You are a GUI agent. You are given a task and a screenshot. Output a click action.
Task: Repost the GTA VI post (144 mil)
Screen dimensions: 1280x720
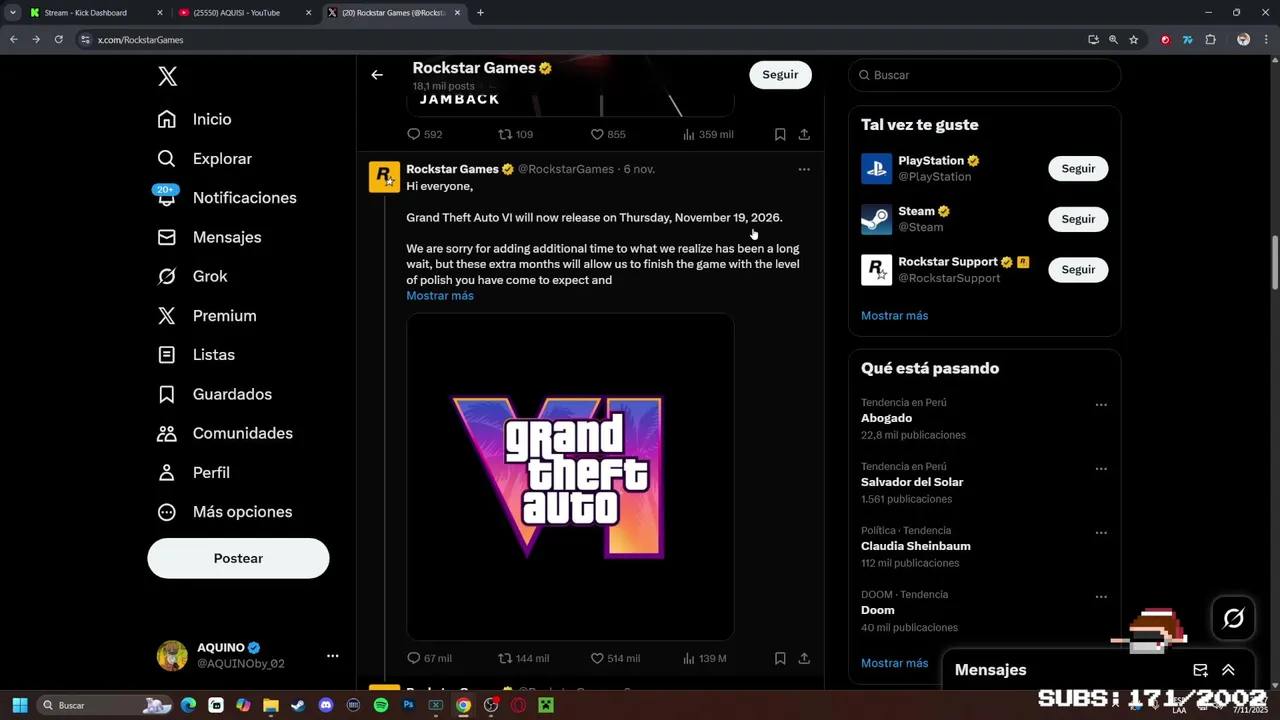[x=524, y=658]
